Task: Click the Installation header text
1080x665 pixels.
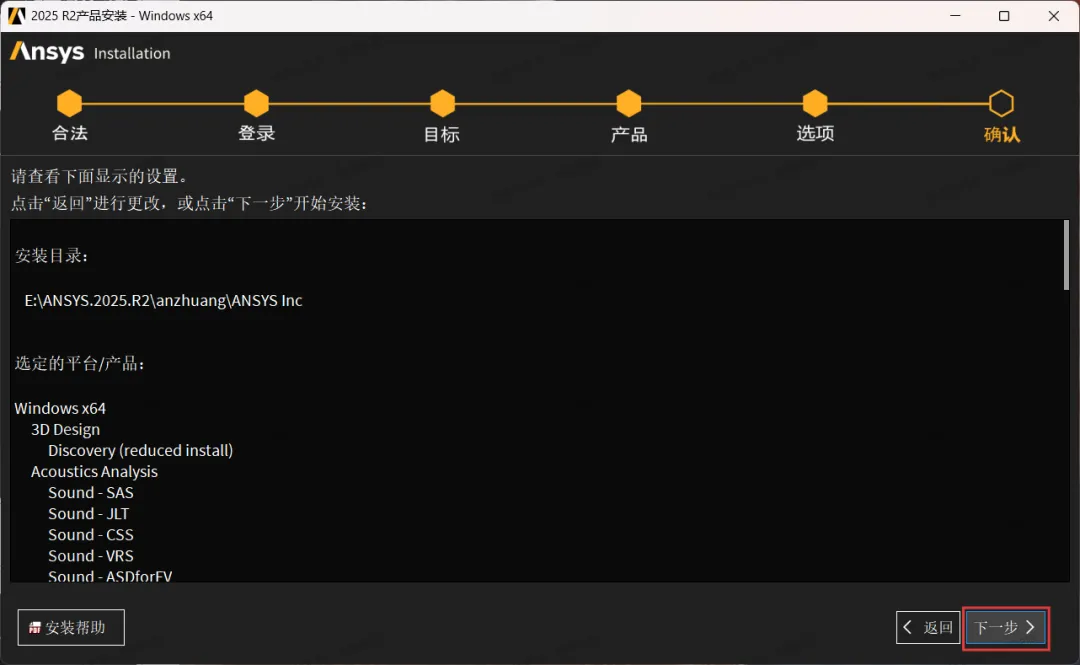Action: point(132,53)
